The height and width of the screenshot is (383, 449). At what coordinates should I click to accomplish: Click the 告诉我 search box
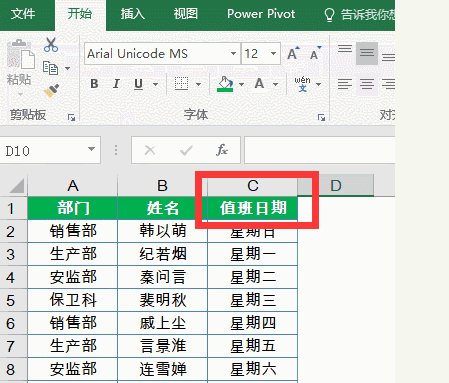[x=359, y=15]
